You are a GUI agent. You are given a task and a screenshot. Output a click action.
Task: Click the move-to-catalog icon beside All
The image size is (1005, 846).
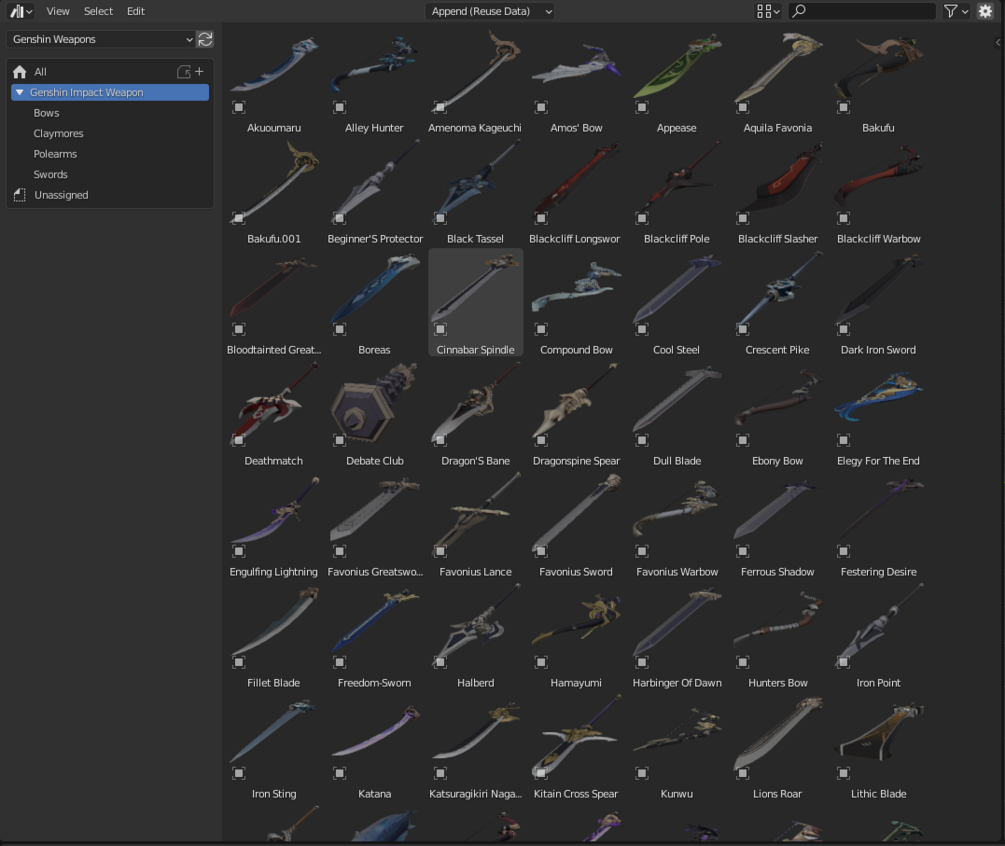(x=184, y=72)
